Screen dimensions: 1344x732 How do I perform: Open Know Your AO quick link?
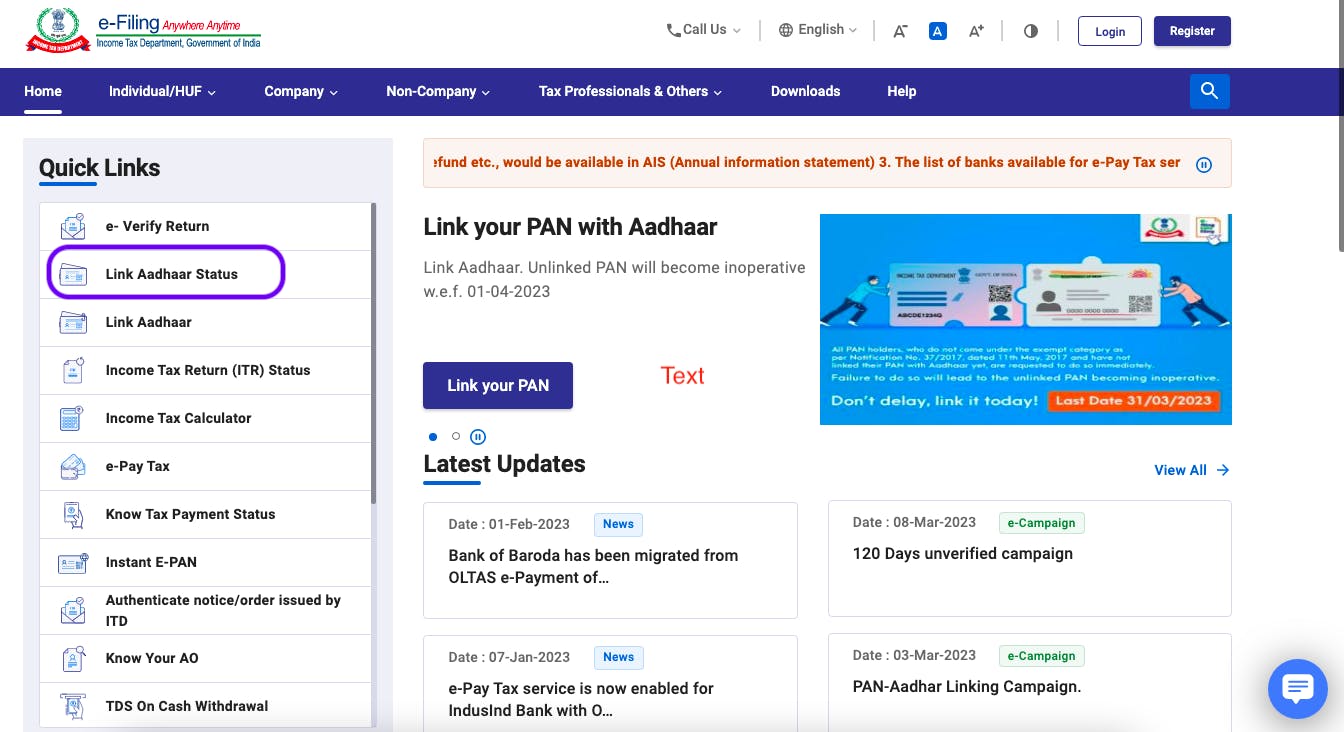(x=205, y=658)
